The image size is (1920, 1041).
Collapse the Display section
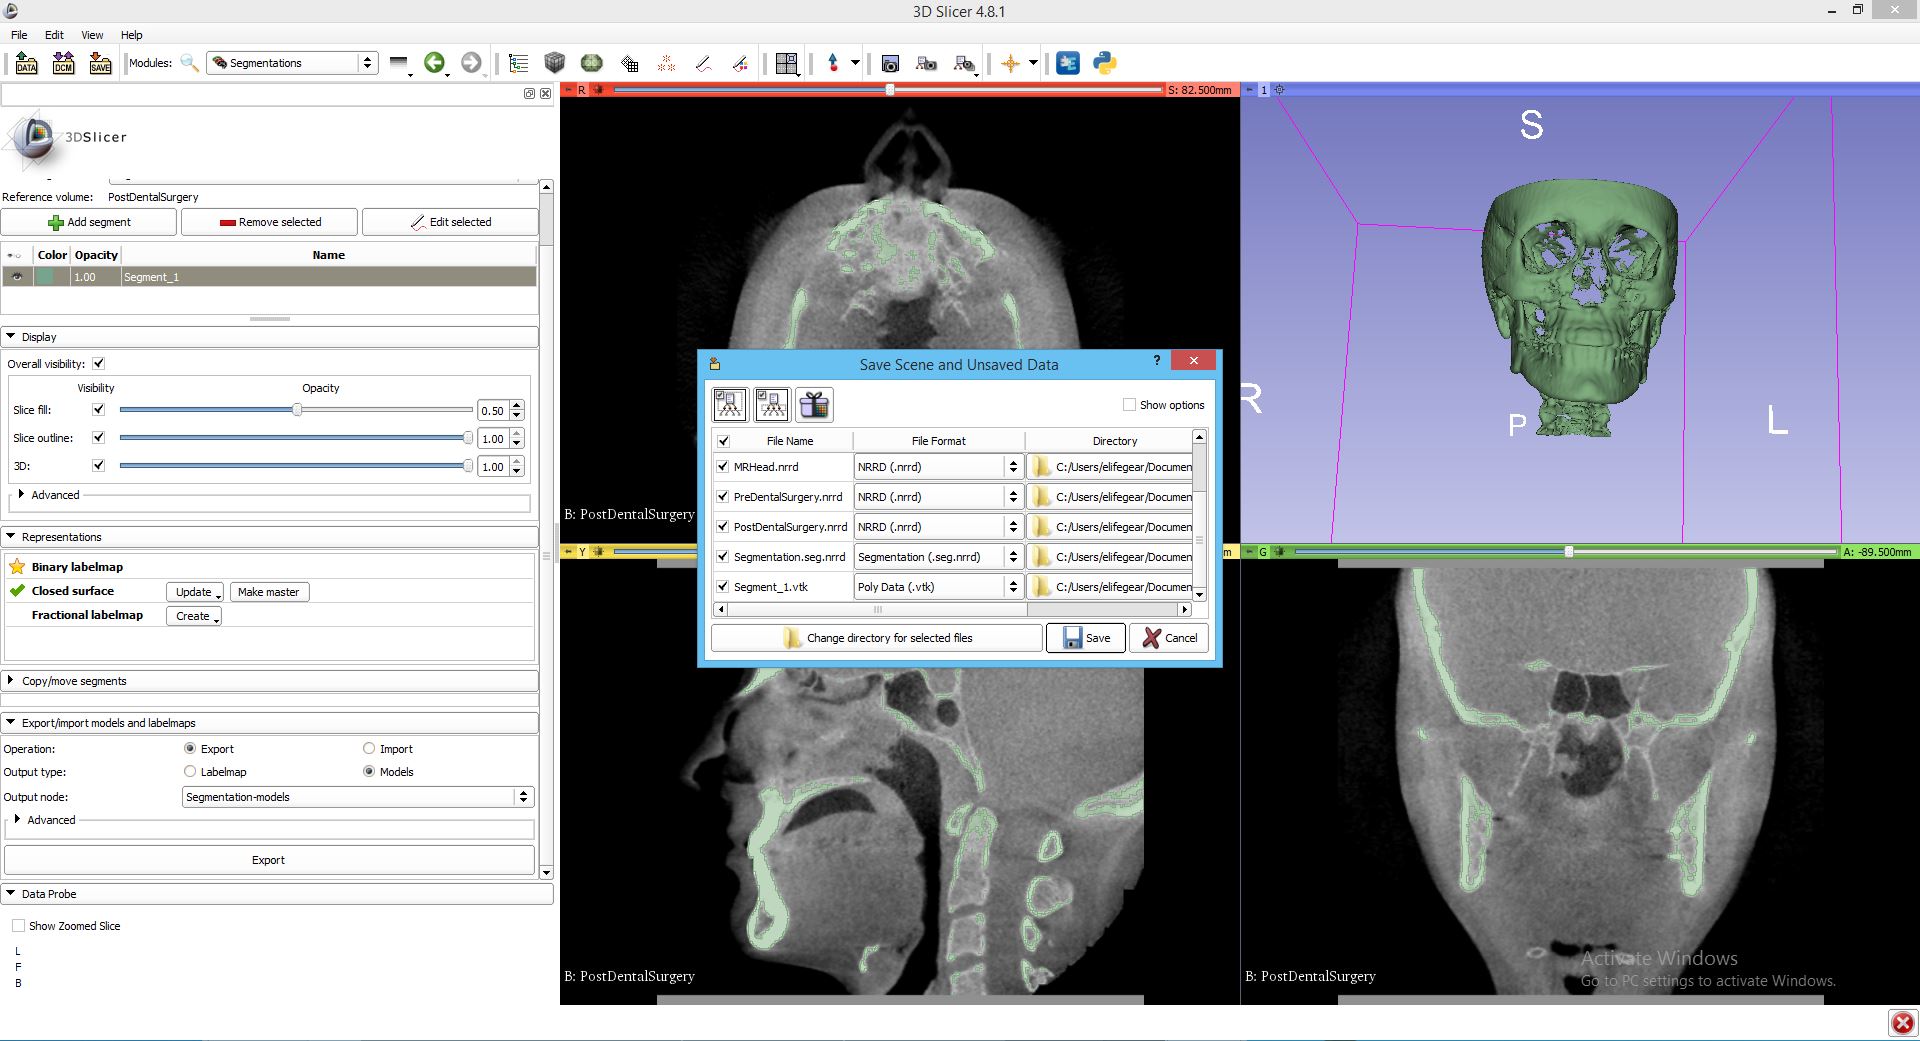pyautogui.click(x=270, y=337)
